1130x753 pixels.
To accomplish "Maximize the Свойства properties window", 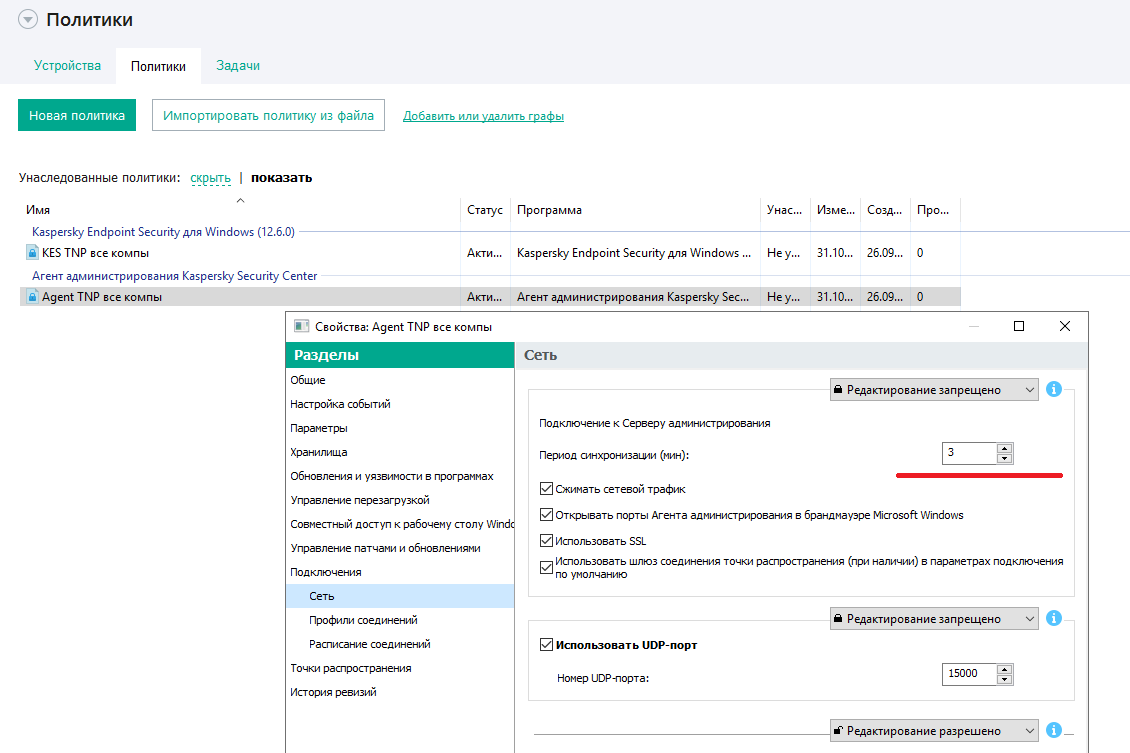I will point(1019,326).
